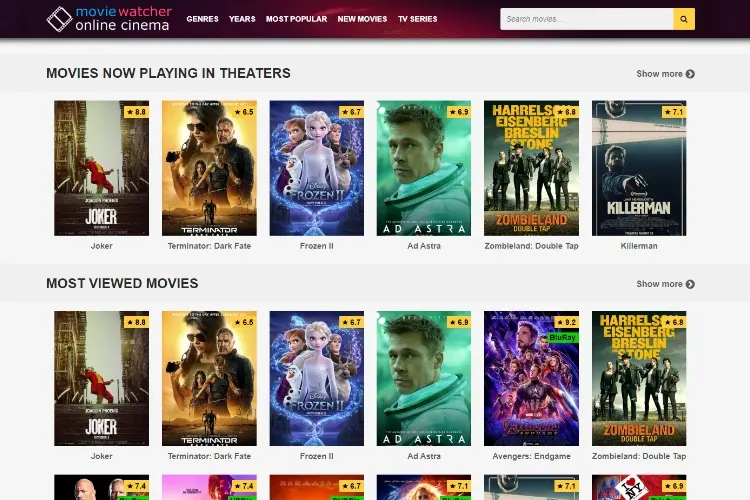Show more most viewed movies
The width and height of the screenshot is (750, 500).
[x=665, y=284]
